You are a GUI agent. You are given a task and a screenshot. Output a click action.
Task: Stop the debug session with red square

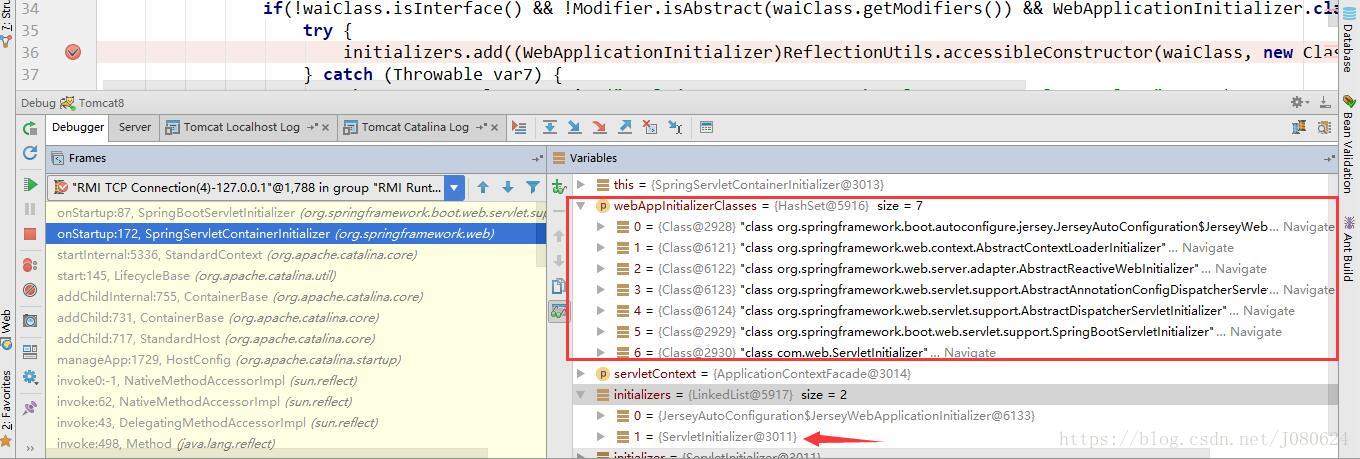(x=30, y=234)
